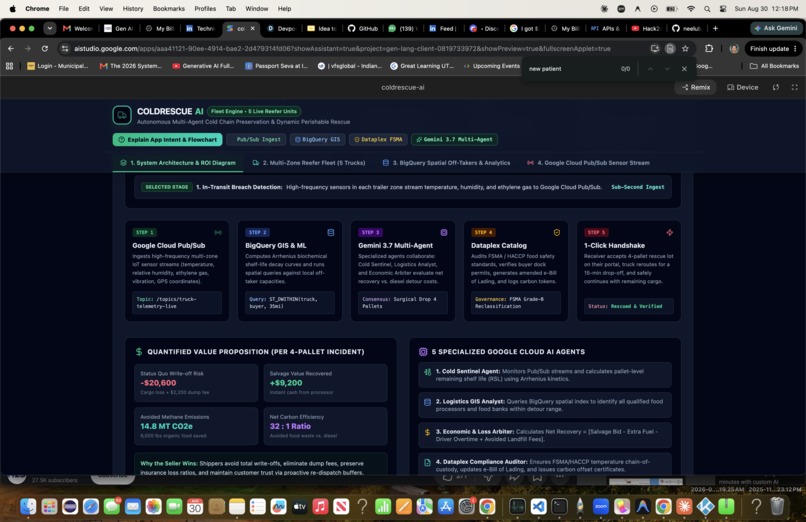Viewport: 806px width, 522px height.
Task: Select the Step 3 Gemini 3.7 Multi-Agent card
Action: pyautogui.click(x=403, y=271)
